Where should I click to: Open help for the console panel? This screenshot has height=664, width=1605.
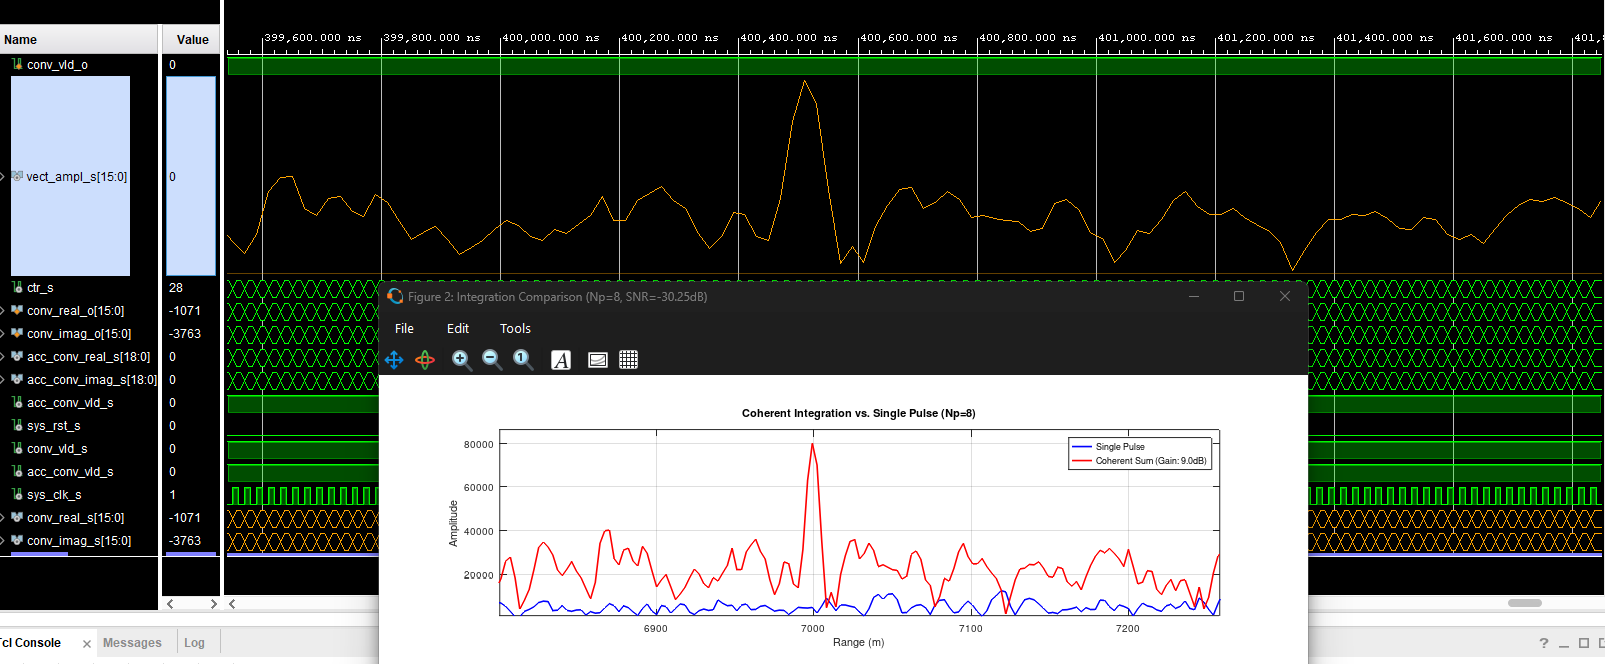pyautogui.click(x=1544, y=643)
